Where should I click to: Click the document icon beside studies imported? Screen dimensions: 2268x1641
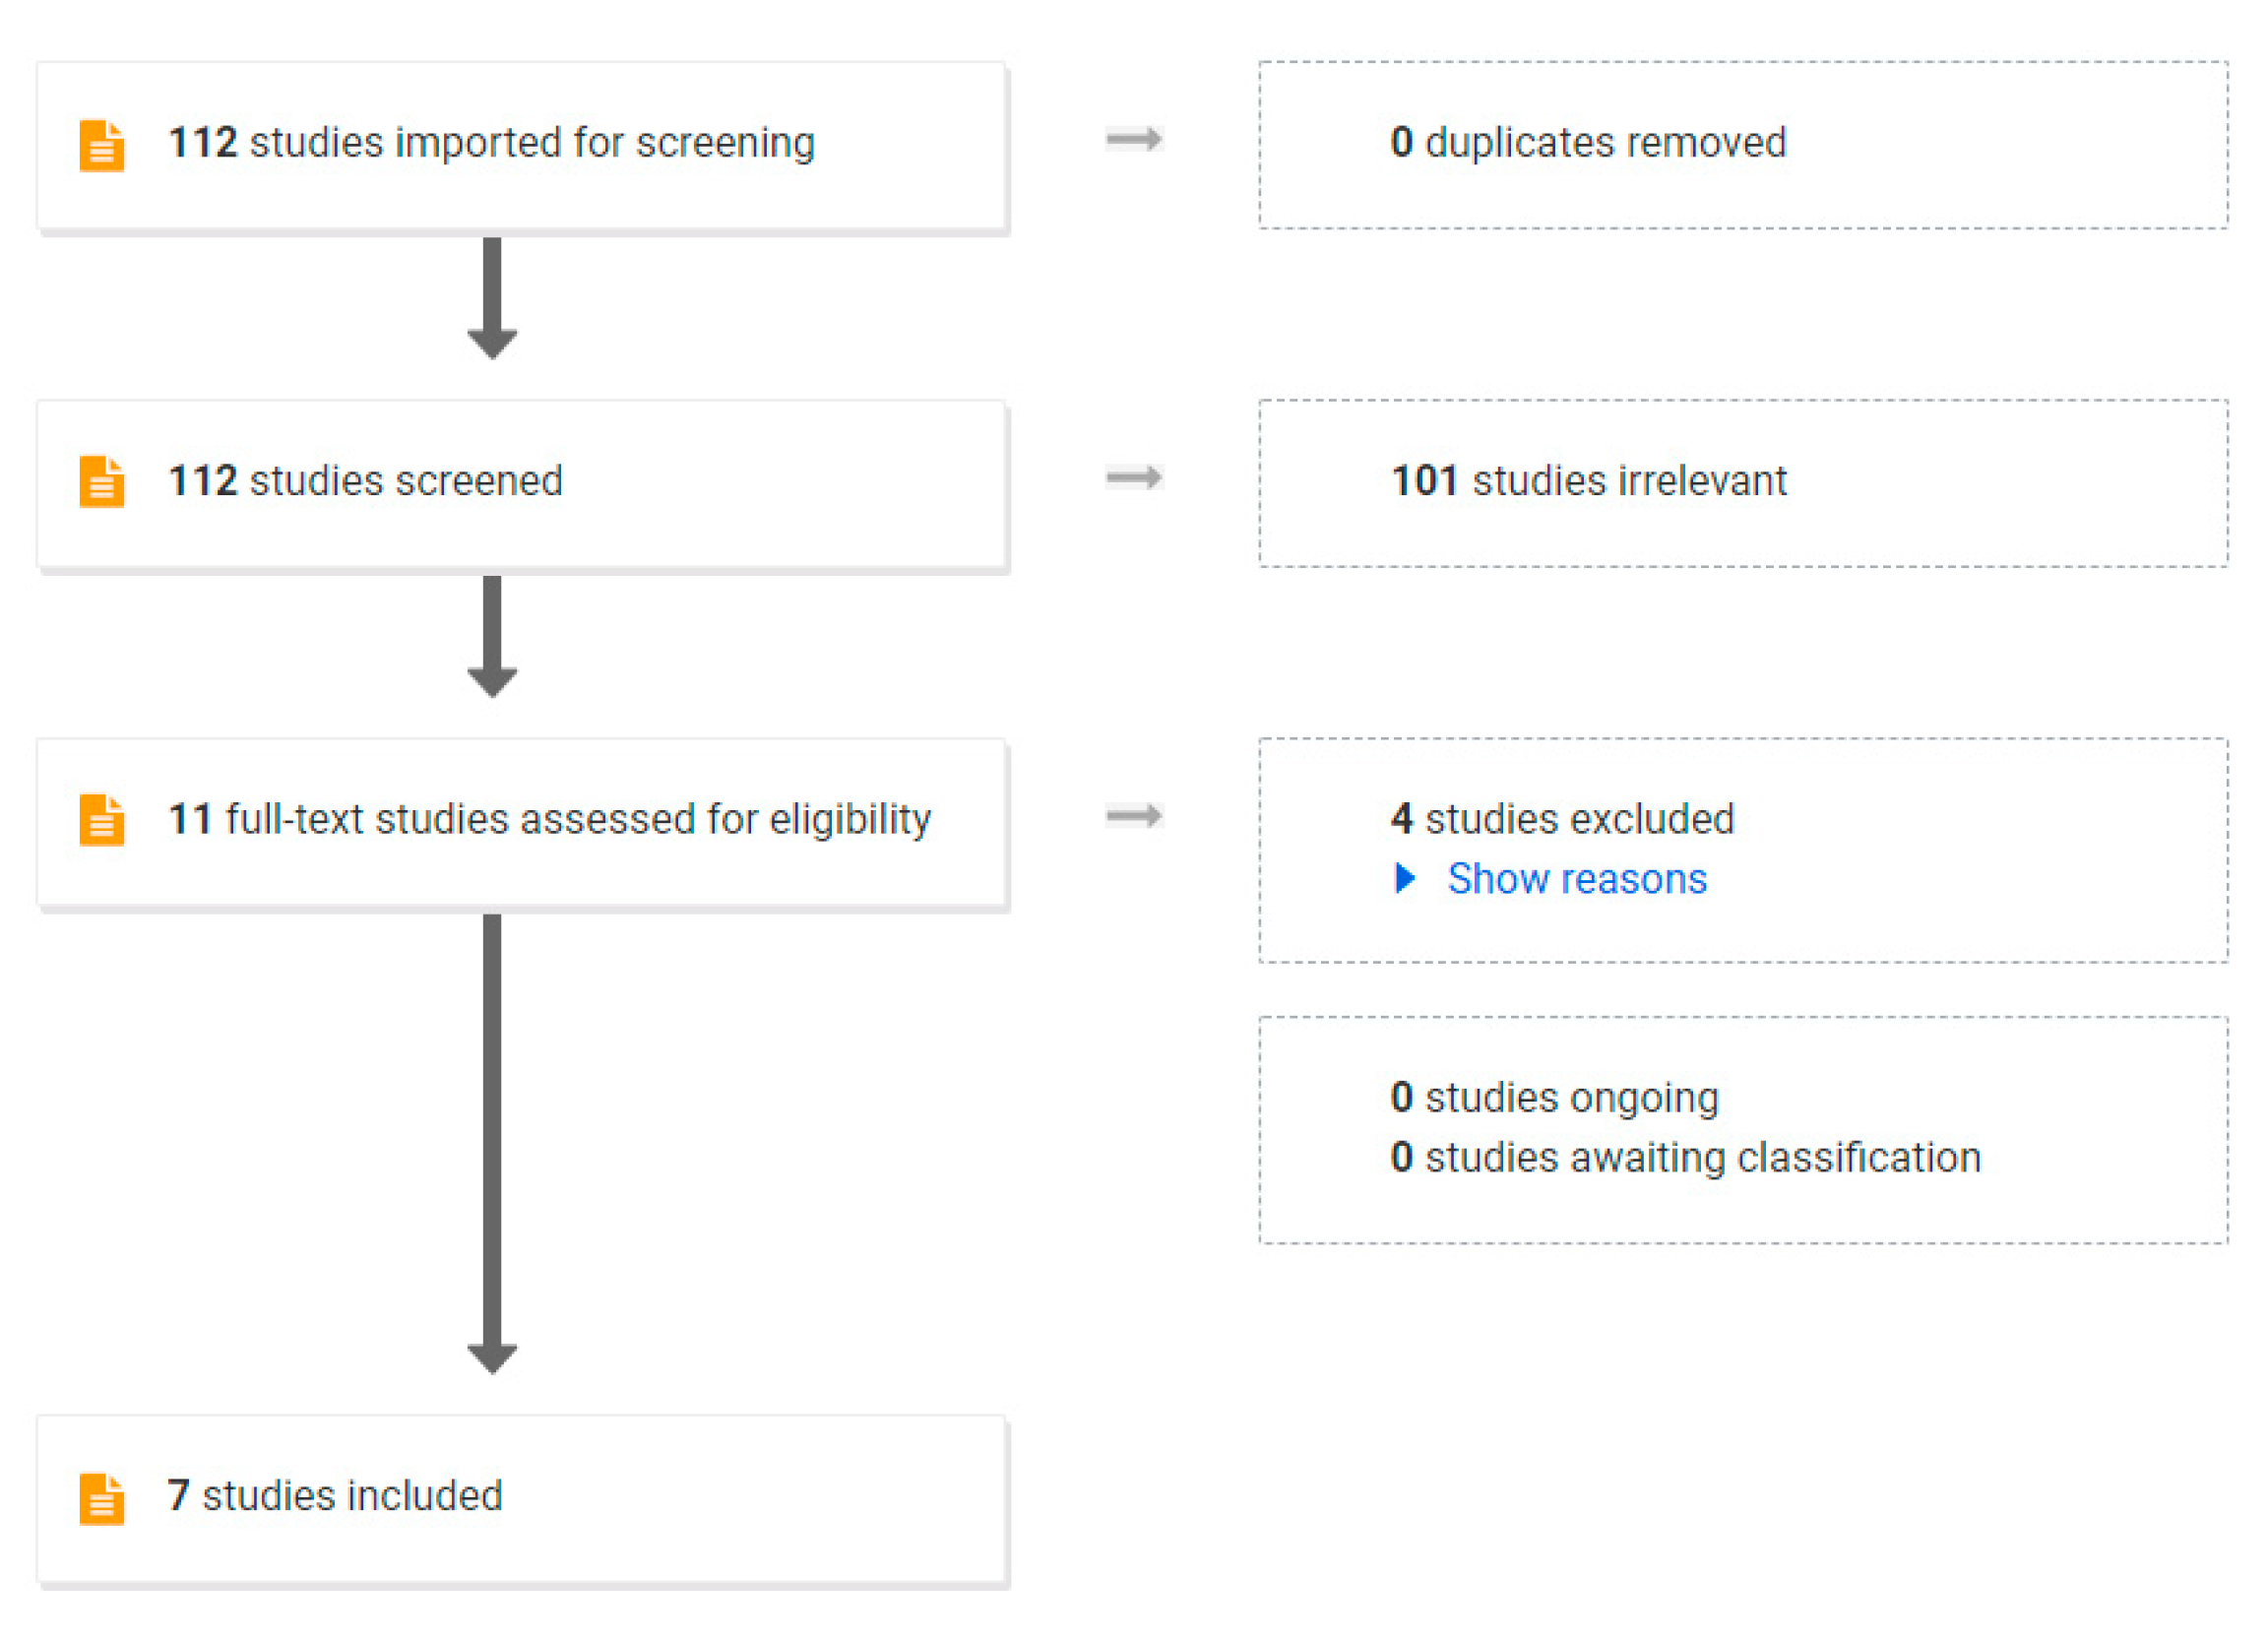(102, 146)
